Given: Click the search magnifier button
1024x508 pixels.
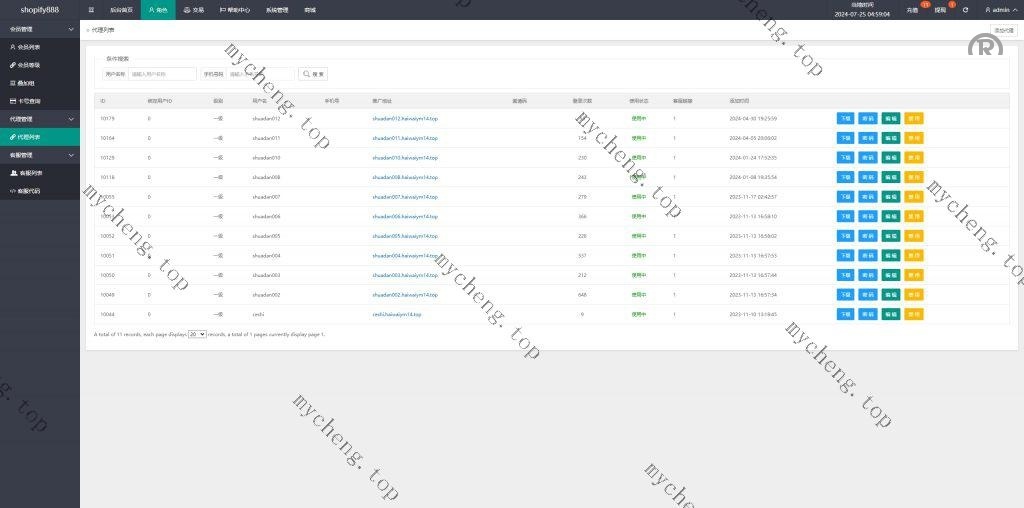Looking at the screenshot, I should 313,74.
